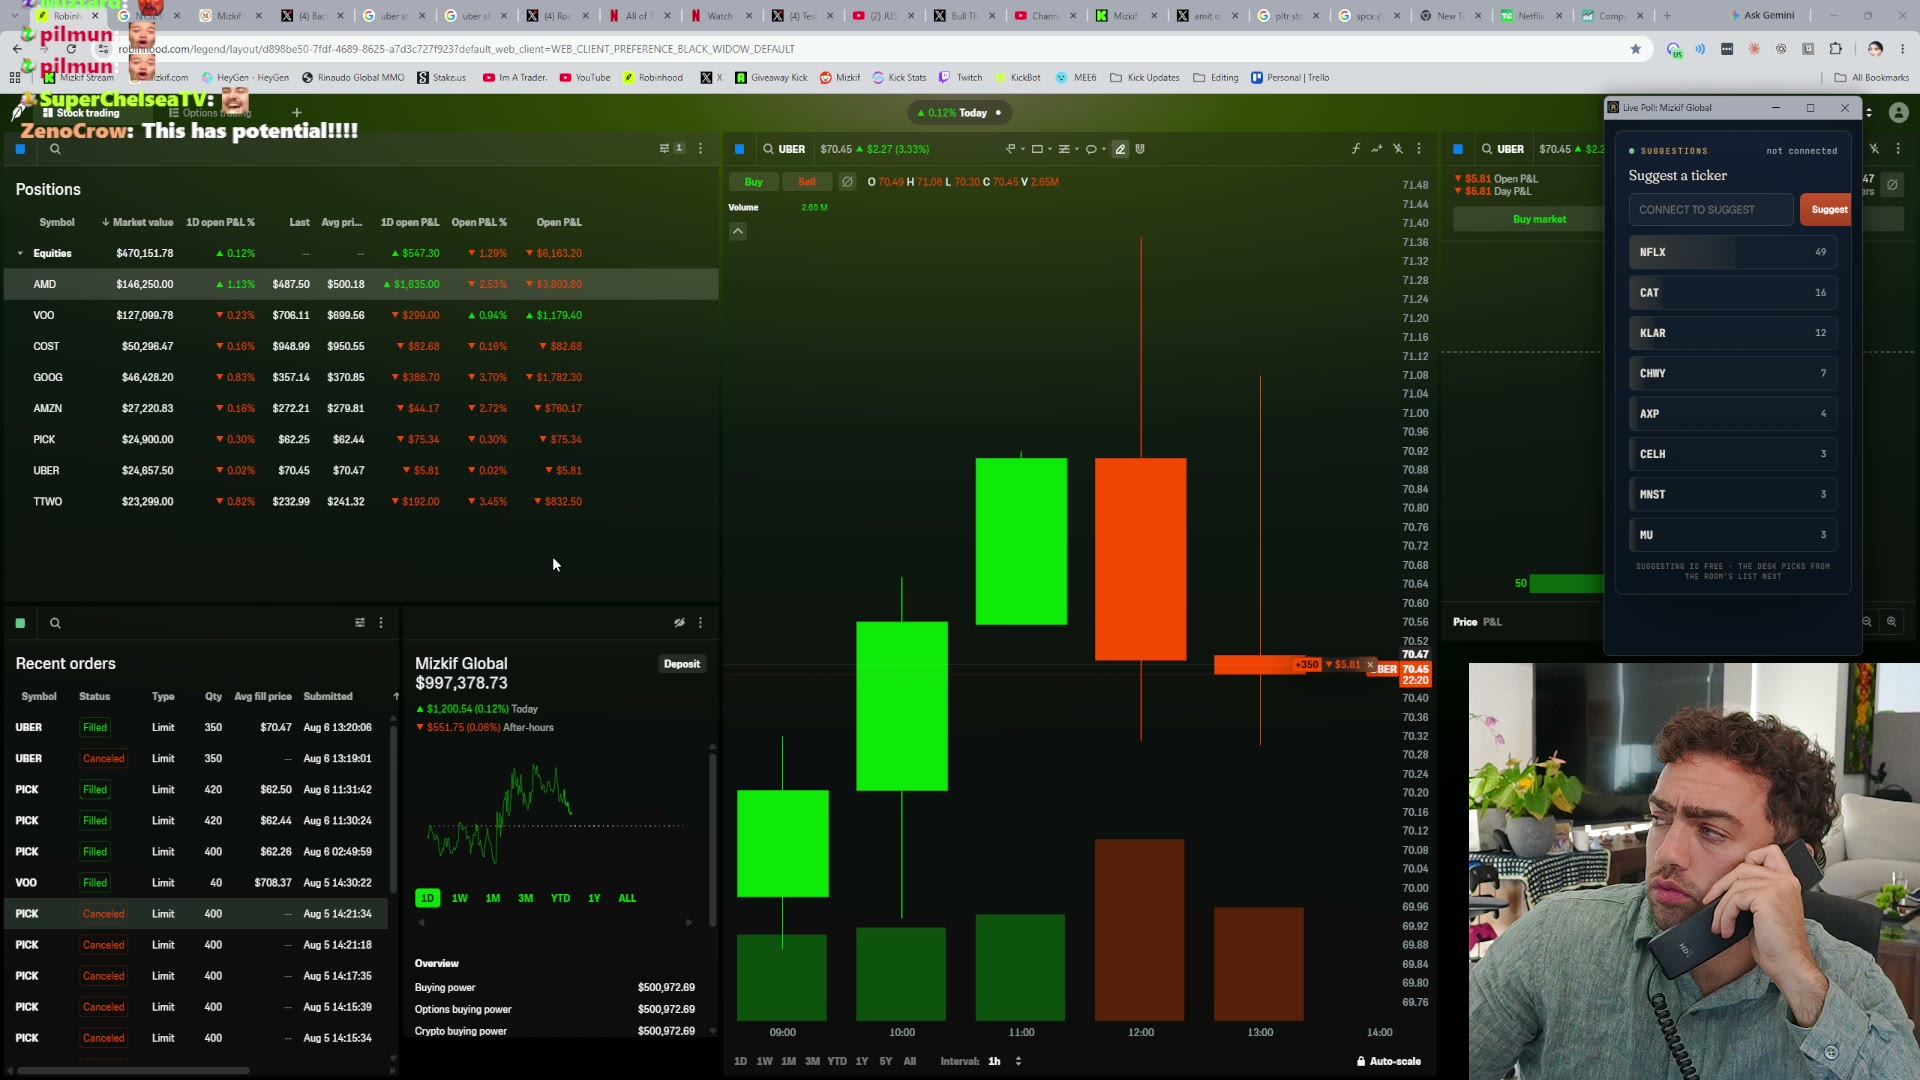Toggle account value visibility eye icon

[679, 622]
